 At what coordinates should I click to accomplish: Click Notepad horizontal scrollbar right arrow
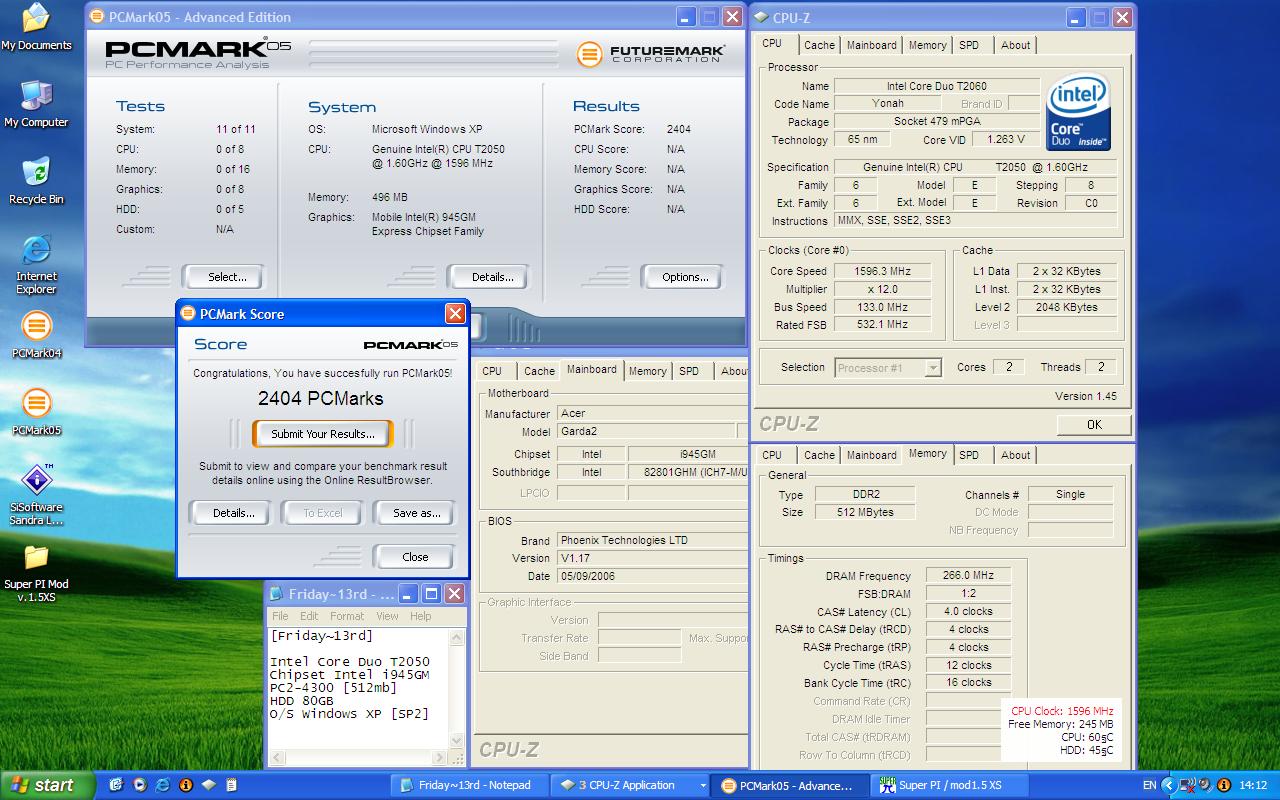click(439, 757)
